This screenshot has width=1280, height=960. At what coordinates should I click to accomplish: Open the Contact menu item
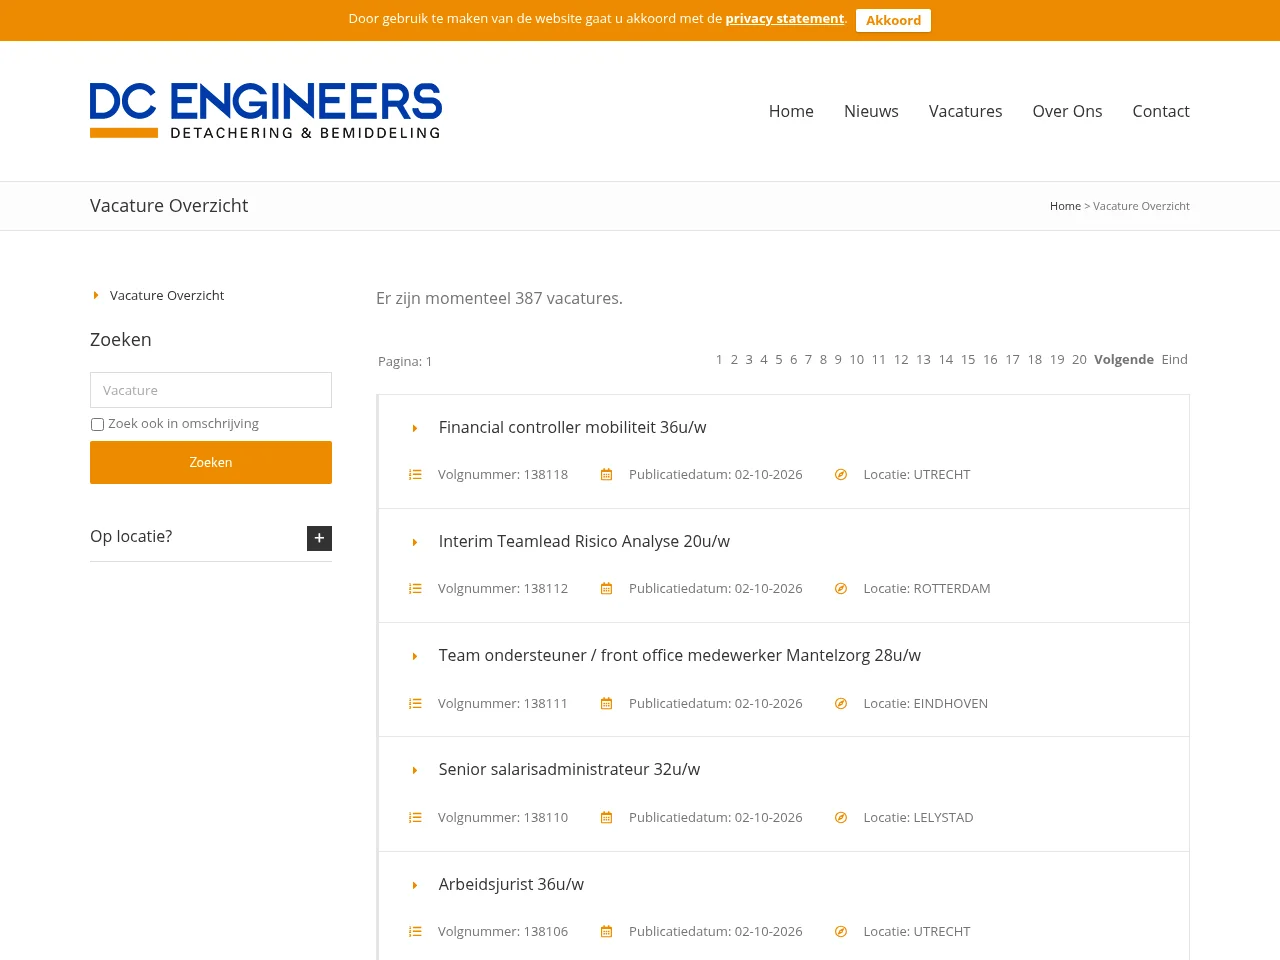tap(1161, 111)
